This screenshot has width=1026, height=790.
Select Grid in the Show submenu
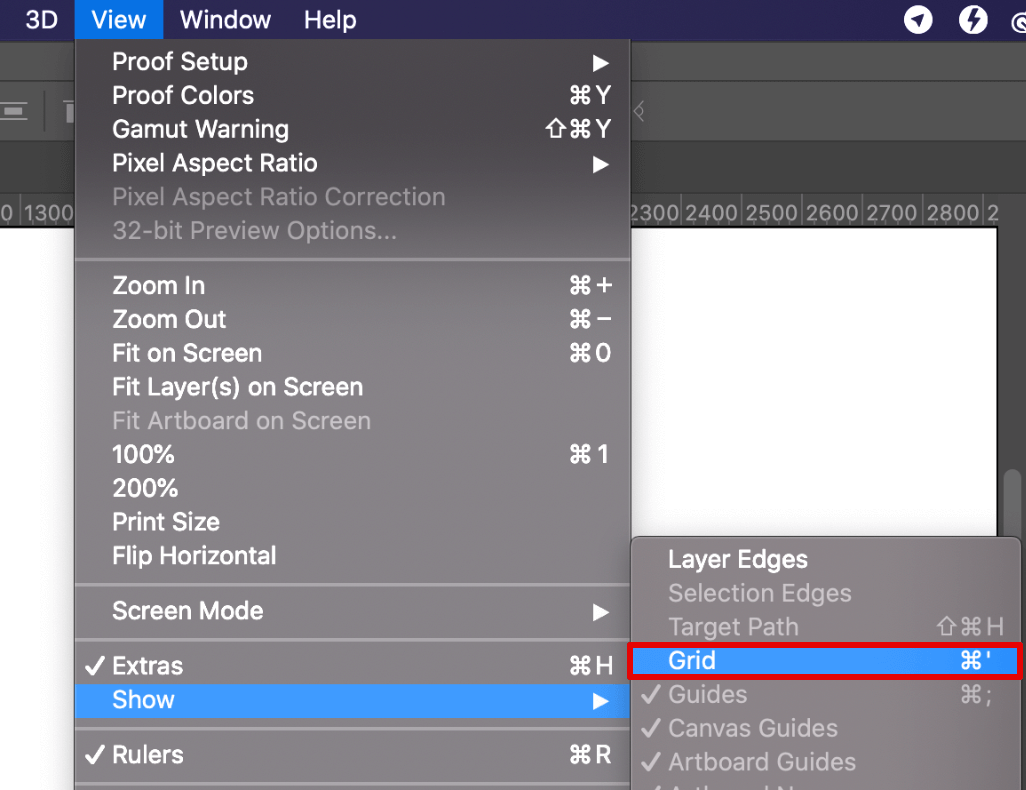[x=692, y=661]
